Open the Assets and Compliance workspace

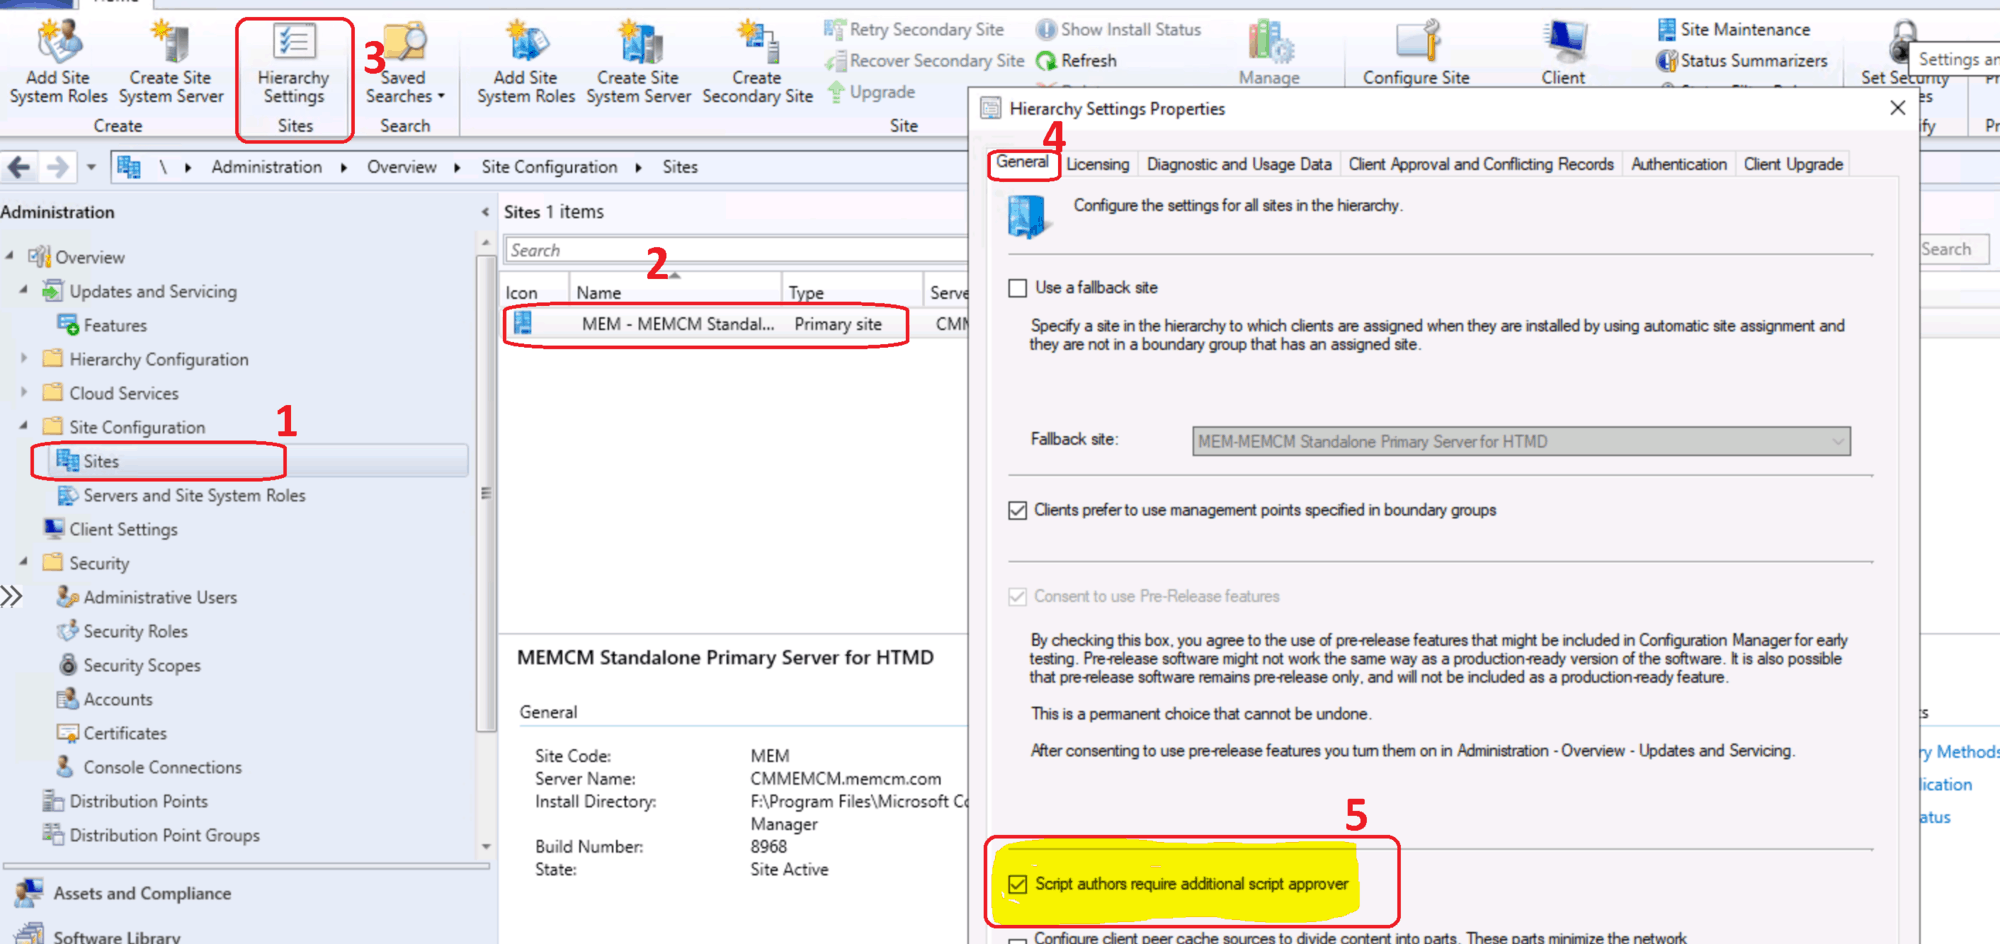(x=142, y=893)
